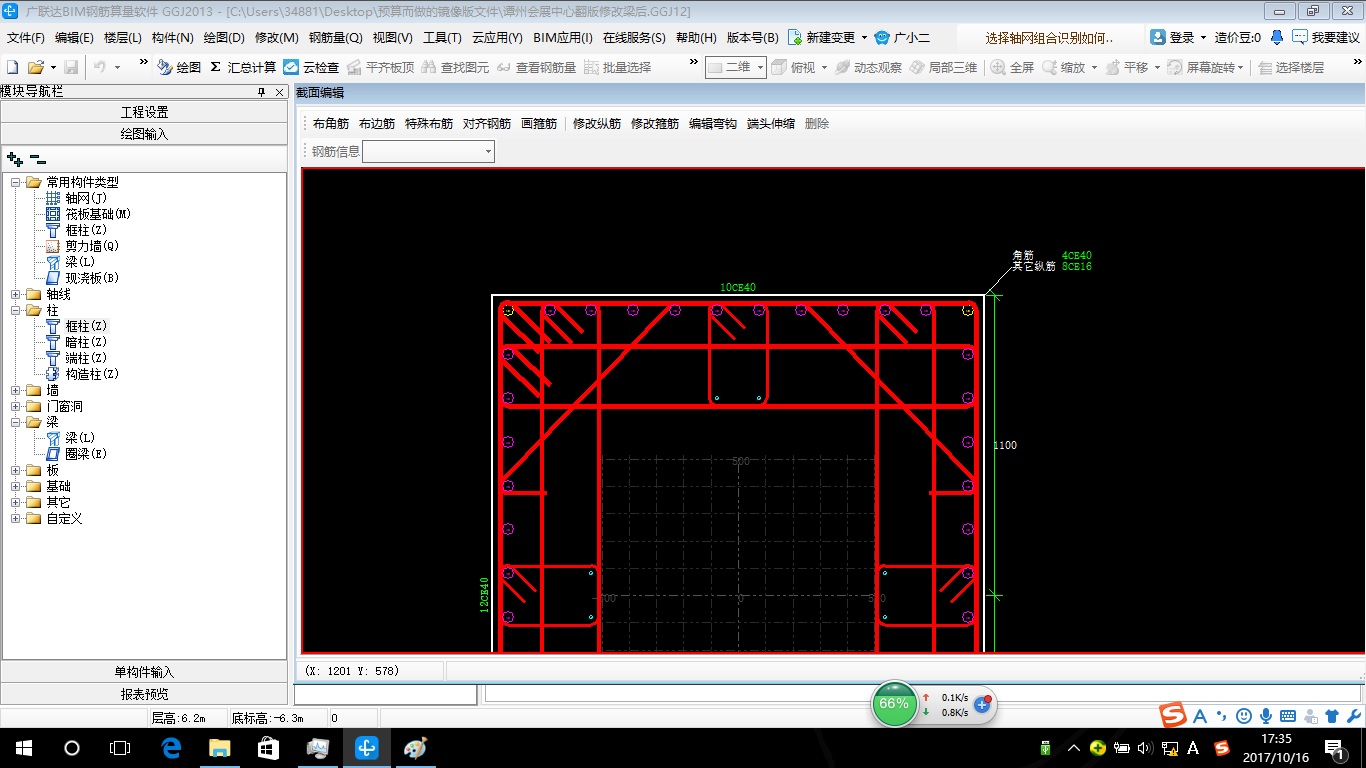Viewport: 1366px width, 768px height.
Task: Open the 编辑(E) menu
Action: (x=74, y=37)
